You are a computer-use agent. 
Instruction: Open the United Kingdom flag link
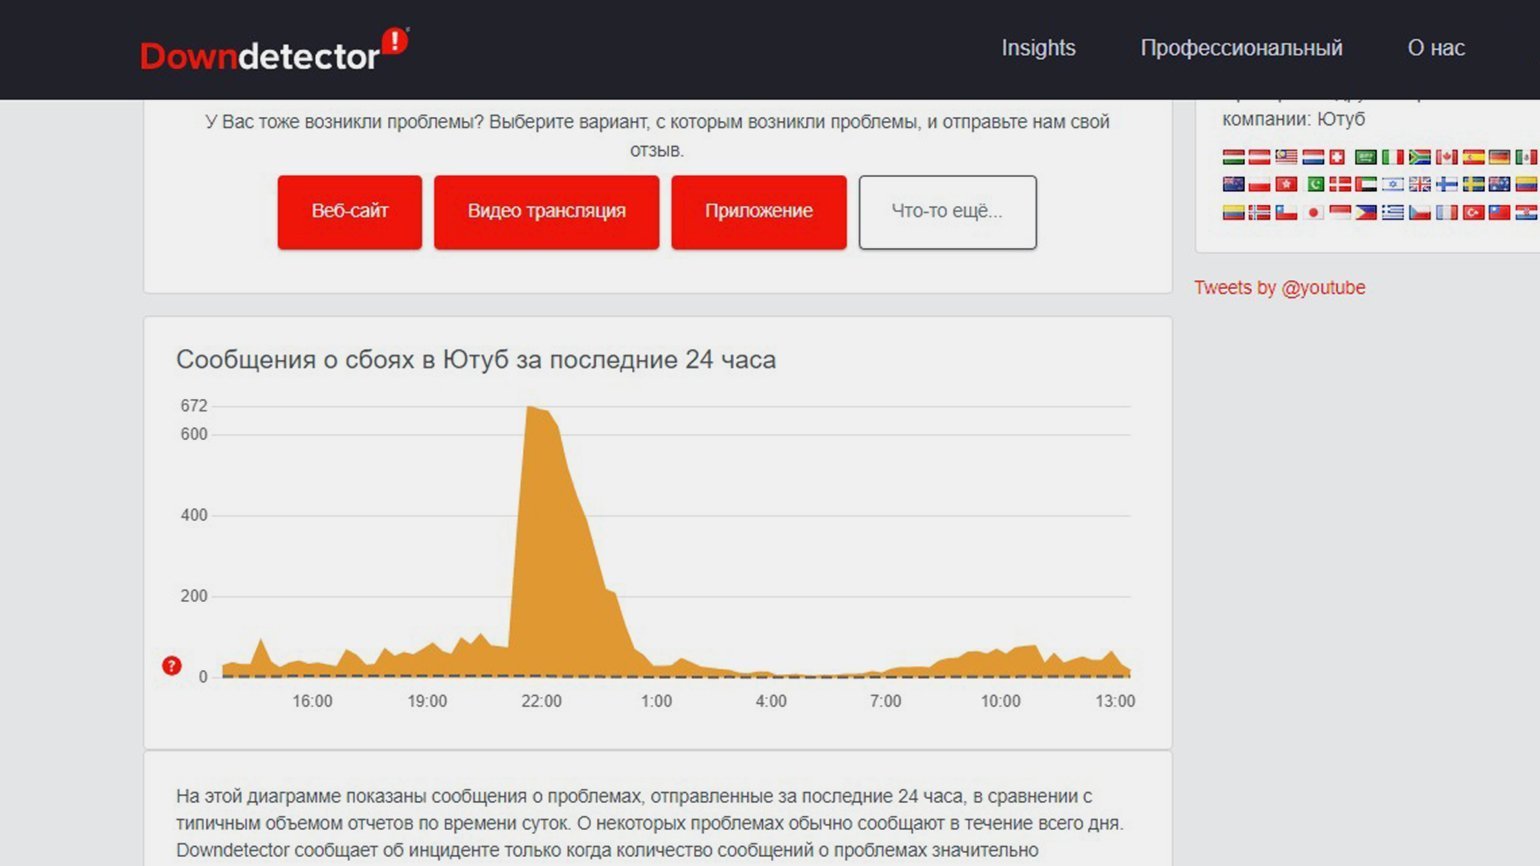point(1420,184)
